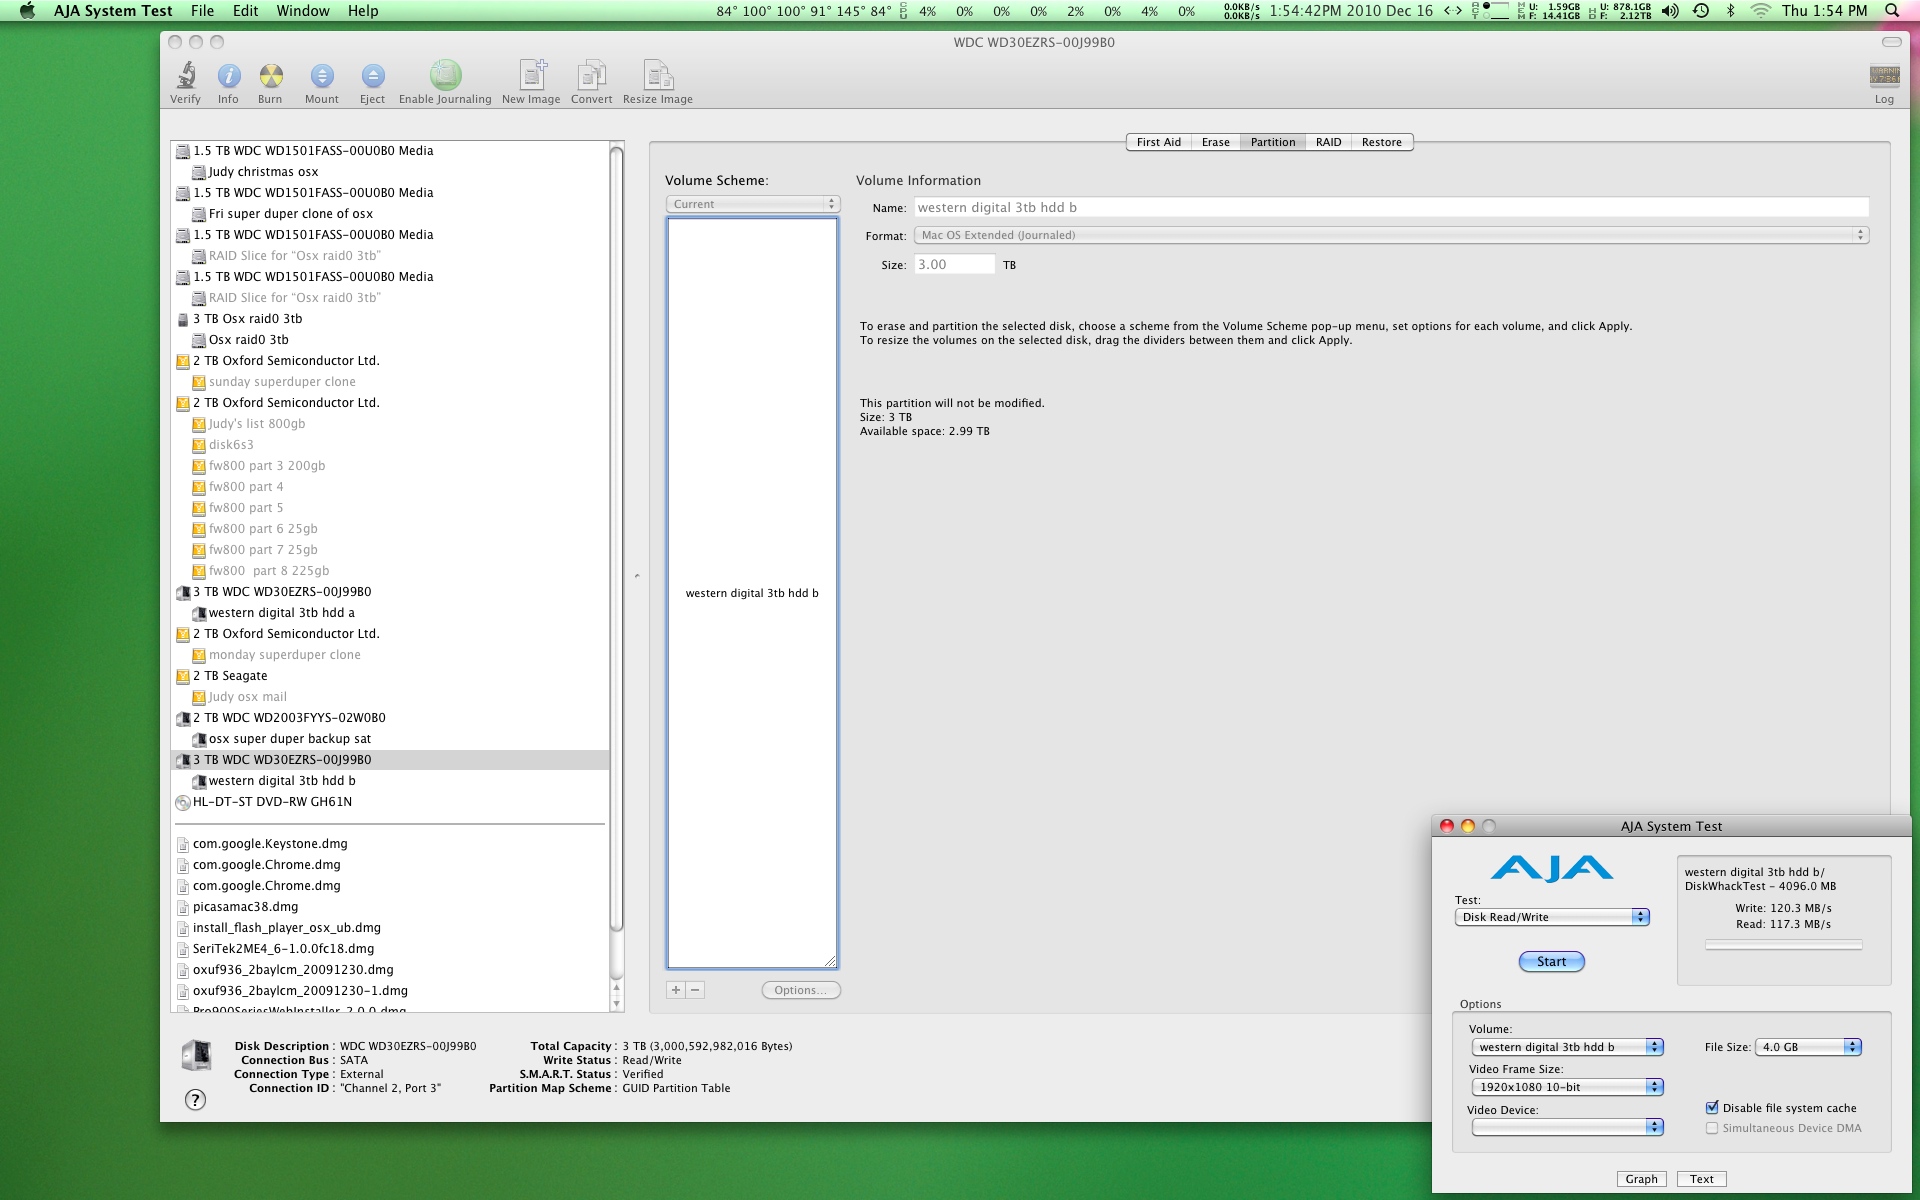Open the Window menu
Image resolution: width=1920 pixels, height=1200 pixels.
[x=303, y=11]
